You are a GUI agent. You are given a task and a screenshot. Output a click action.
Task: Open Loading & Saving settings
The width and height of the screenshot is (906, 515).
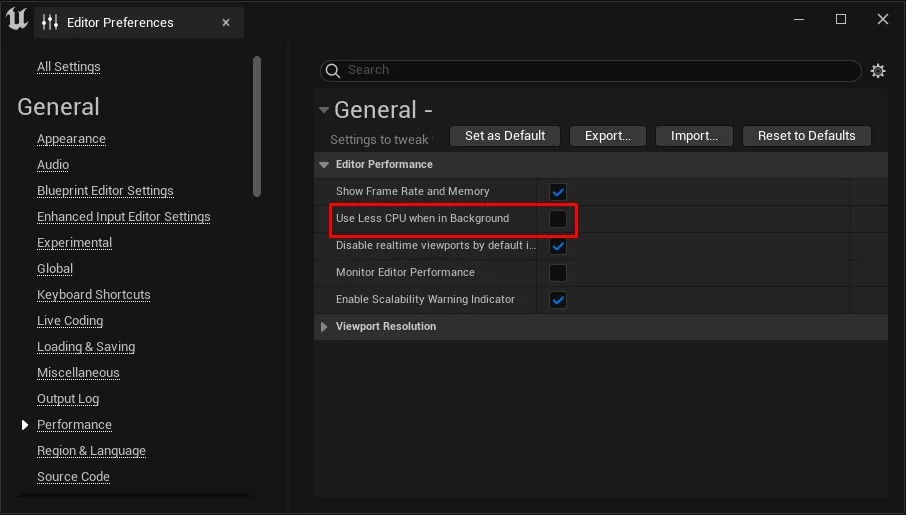(x=86, y=347)
